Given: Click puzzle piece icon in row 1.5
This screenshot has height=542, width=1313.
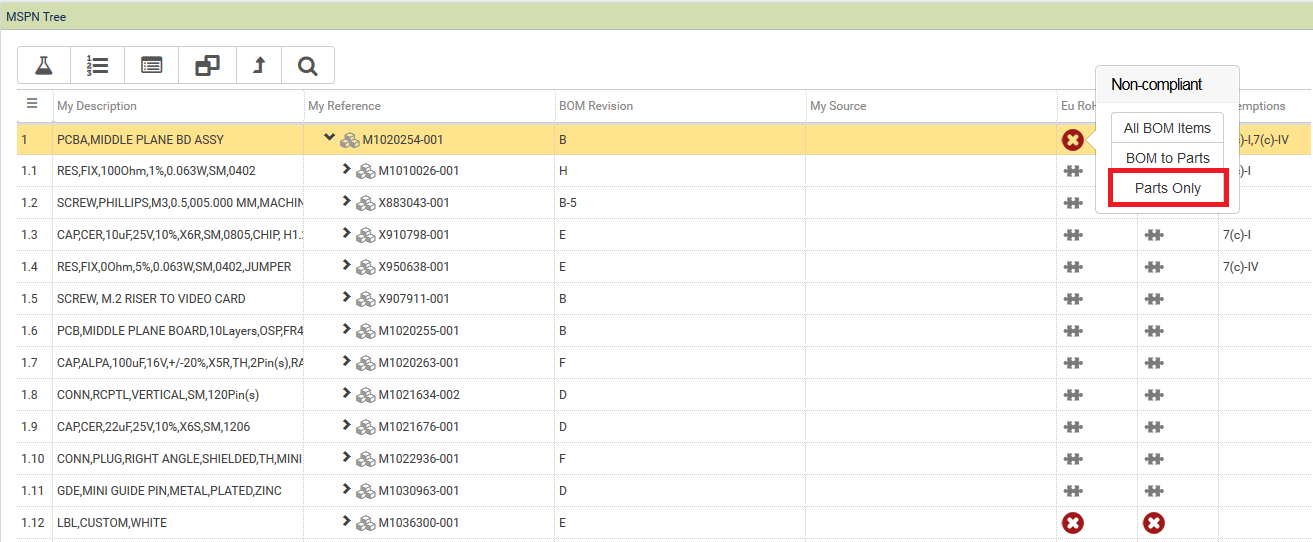Looking at the screenshot, I should pos(1073,299).
